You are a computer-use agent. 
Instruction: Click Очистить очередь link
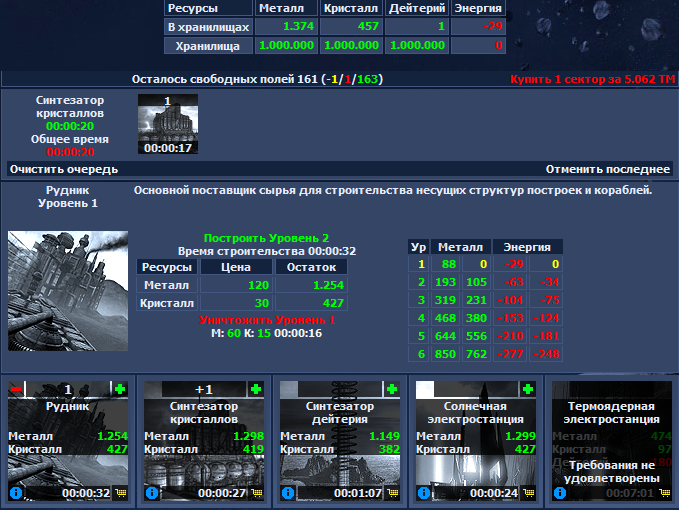click(64, 169)
